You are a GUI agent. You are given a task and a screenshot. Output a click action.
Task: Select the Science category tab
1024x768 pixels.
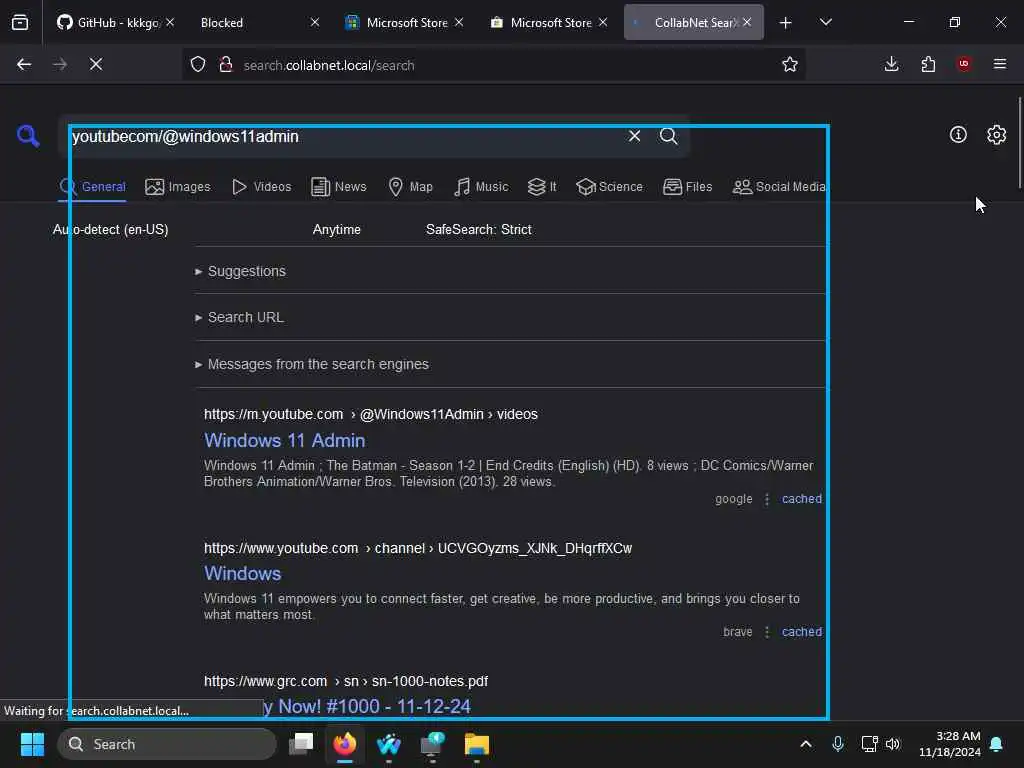pos(610,187)
